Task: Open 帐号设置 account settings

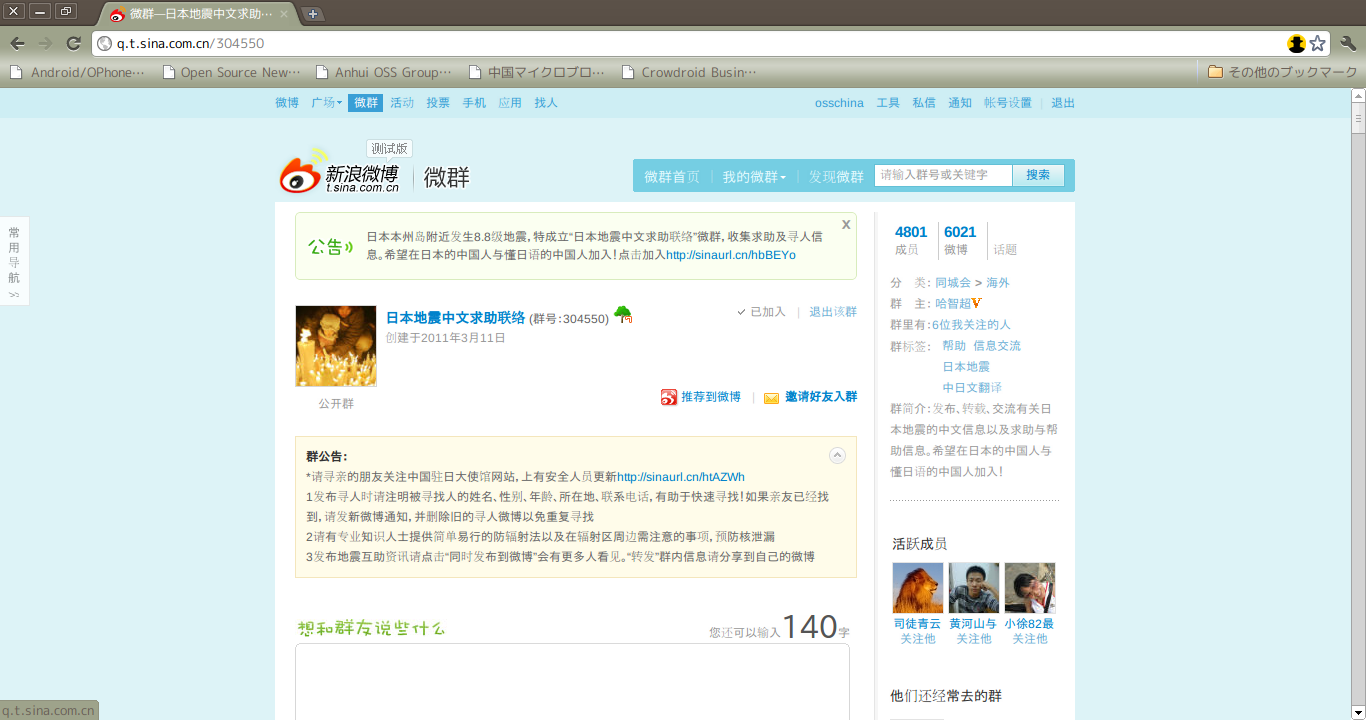Action: 1008,103
